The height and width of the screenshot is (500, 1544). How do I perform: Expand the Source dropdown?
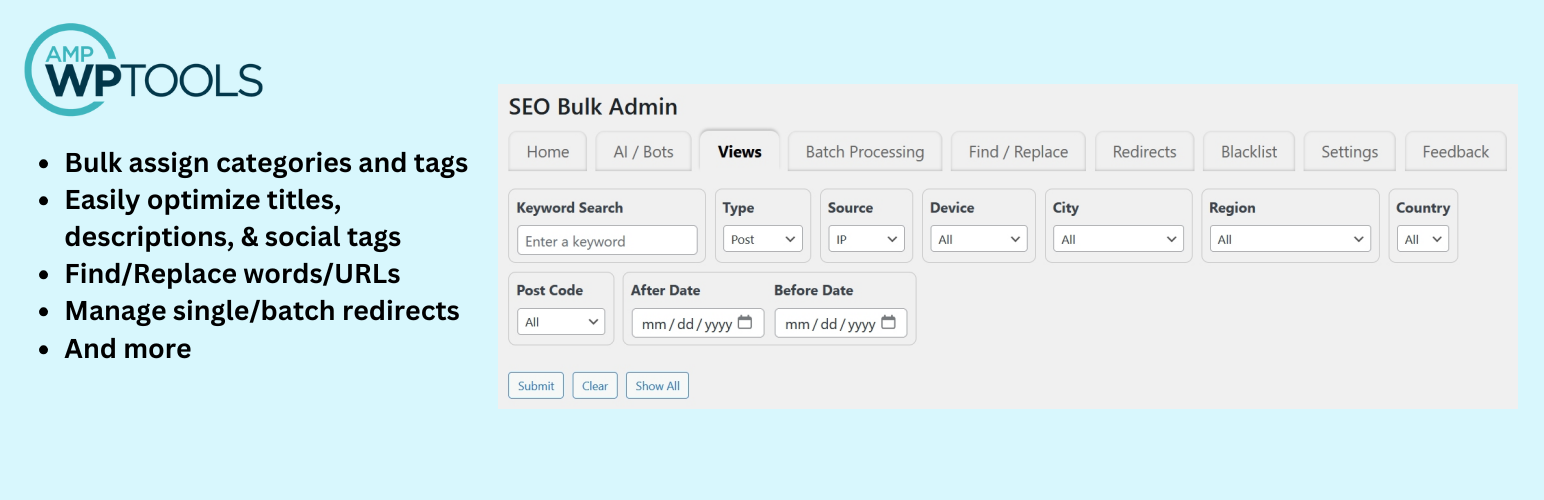(866, 240)
